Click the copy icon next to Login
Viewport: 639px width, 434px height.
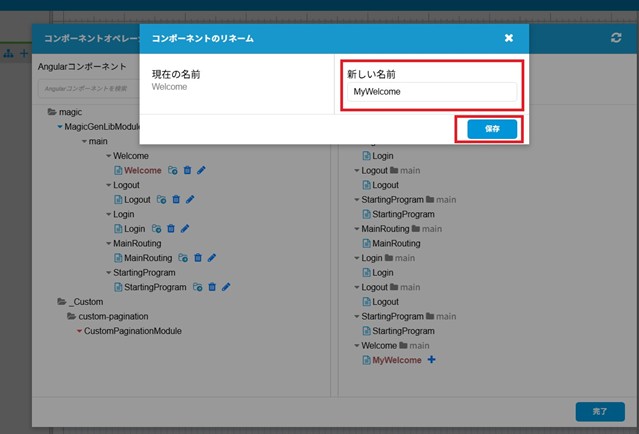click(157, 229)
